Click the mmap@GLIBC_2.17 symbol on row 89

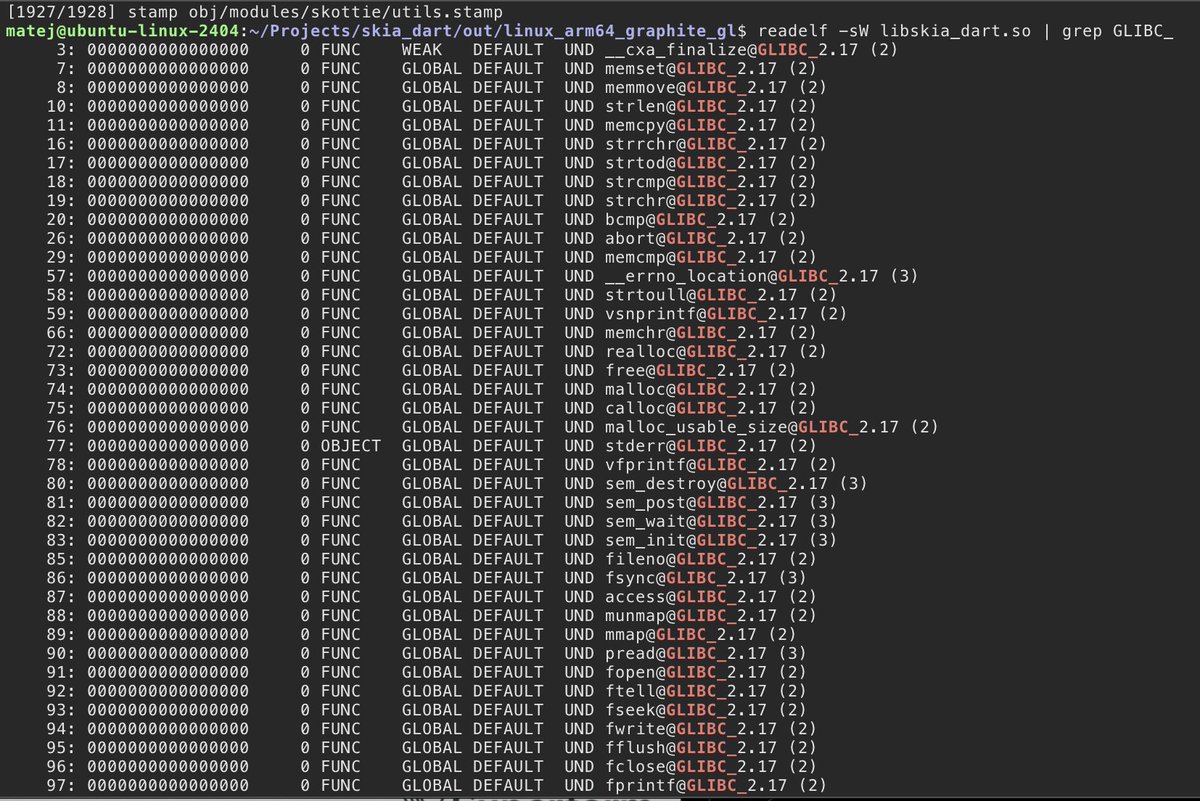point(680,635)
